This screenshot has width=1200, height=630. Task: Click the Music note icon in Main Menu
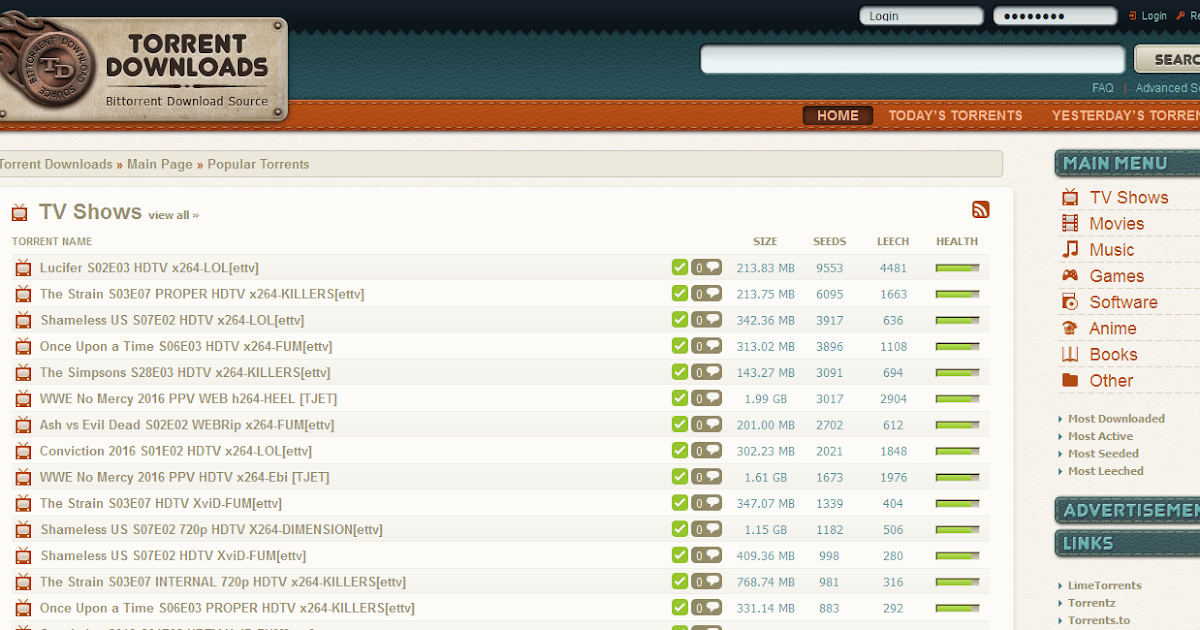point(1070,249)
